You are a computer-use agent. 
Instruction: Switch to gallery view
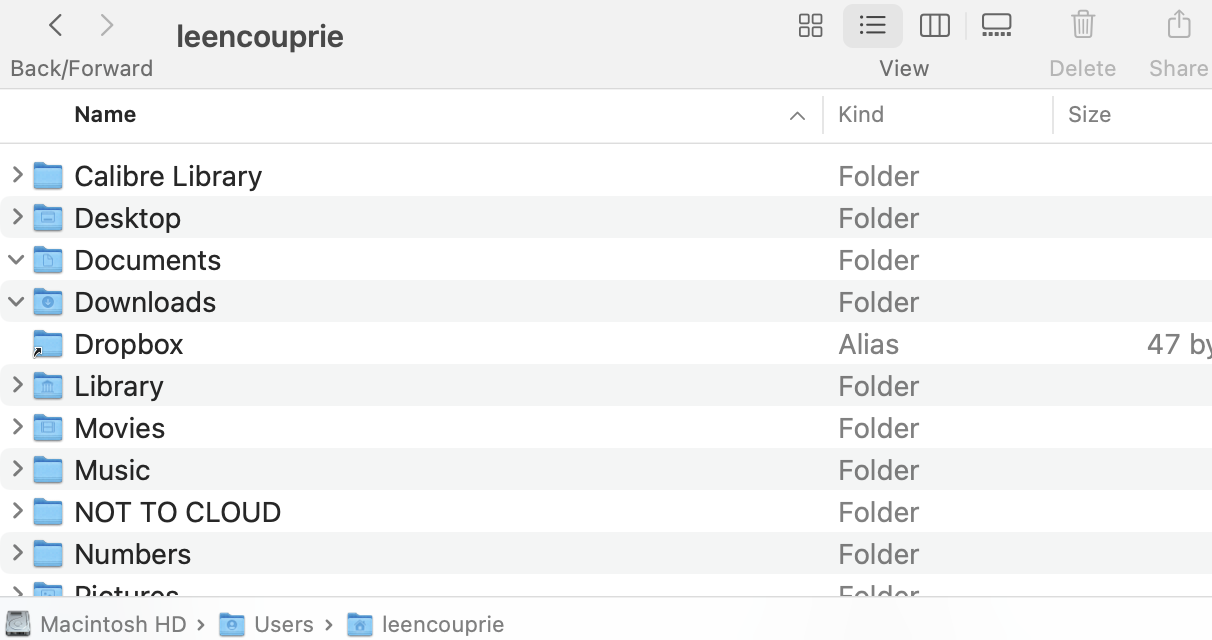tap(996, 26)
